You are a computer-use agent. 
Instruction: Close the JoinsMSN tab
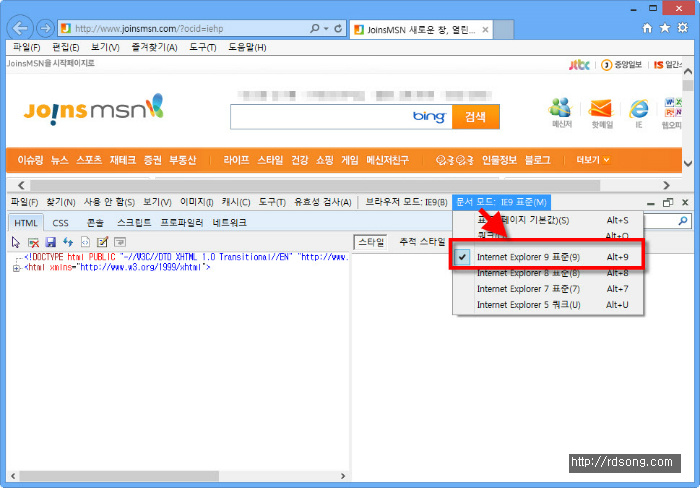[x=485, y=30]
